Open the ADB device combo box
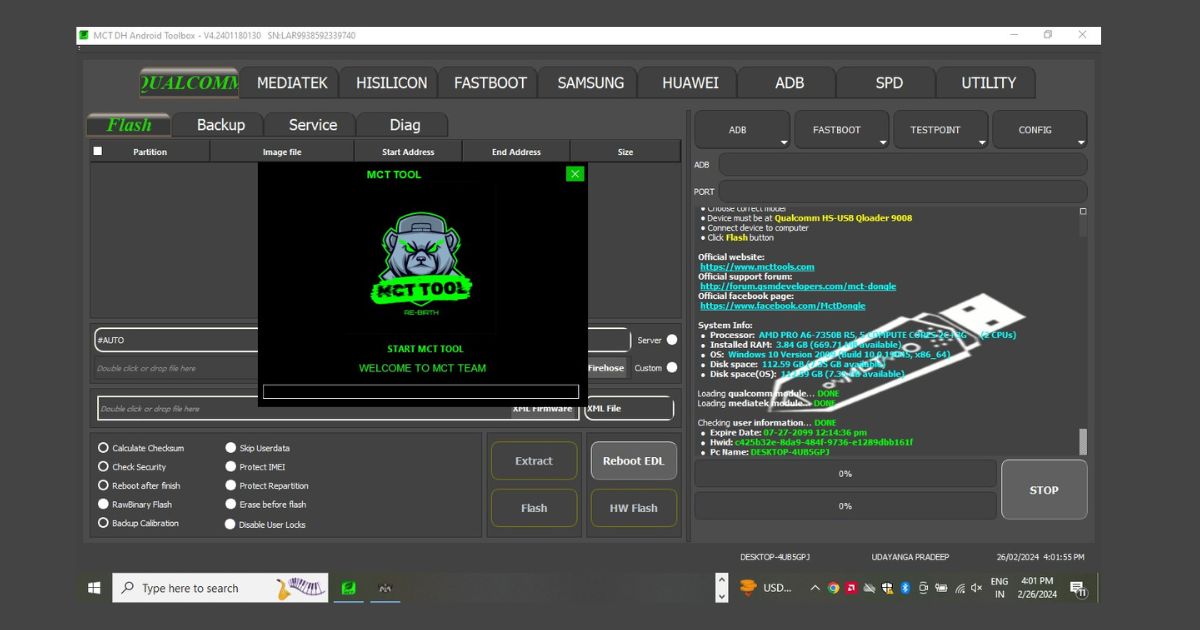Image resolution: width=1200 pixels, height=630 pixels. 902,165
